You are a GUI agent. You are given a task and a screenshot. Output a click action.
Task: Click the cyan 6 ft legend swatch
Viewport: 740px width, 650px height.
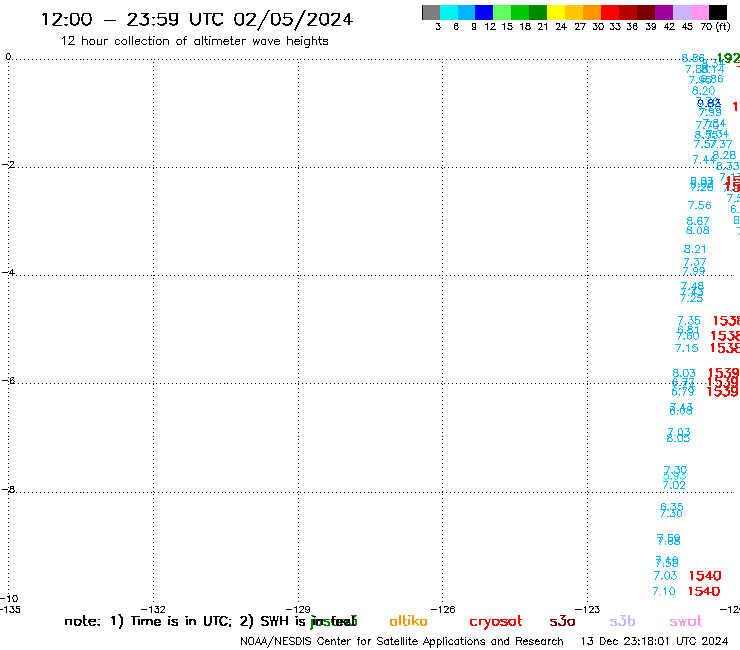448,12
